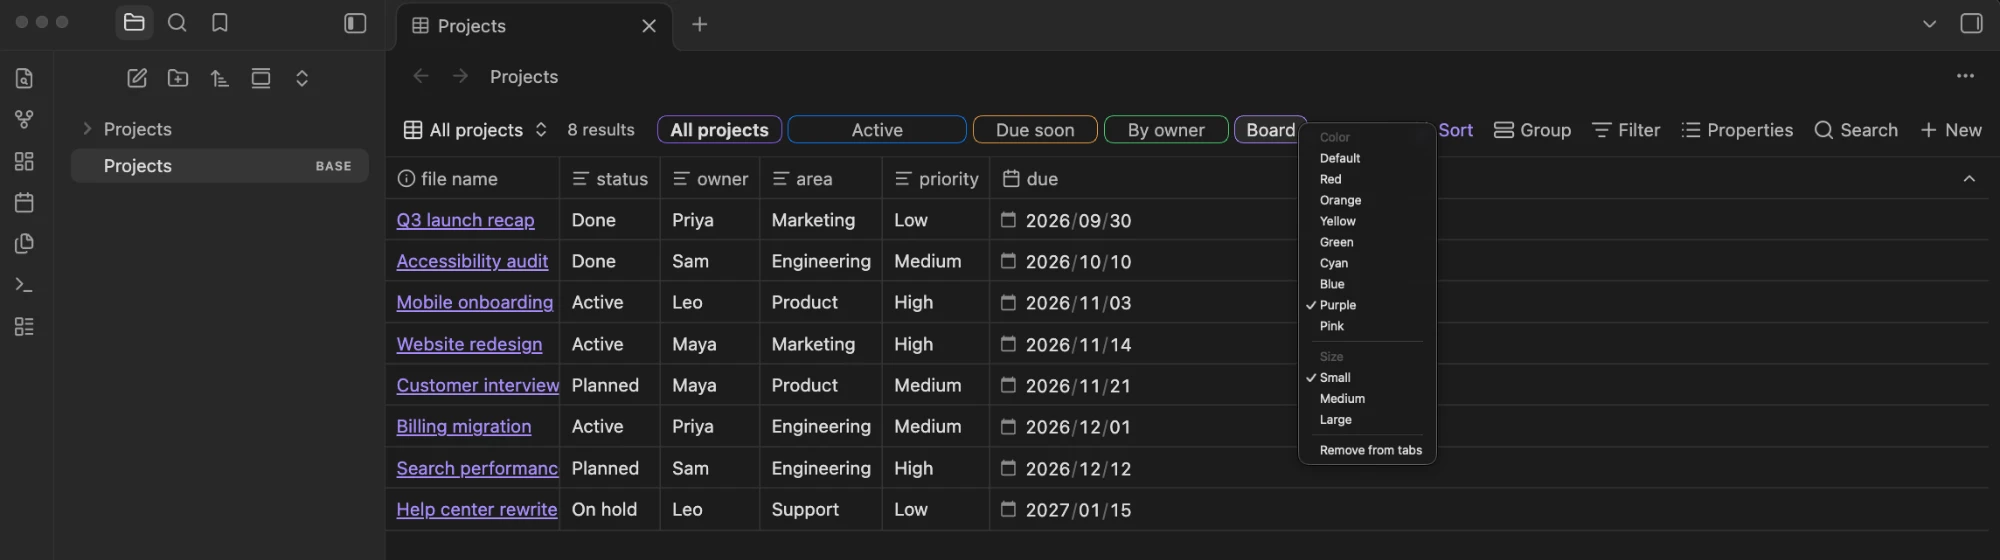This screenshot has height=560, width=2000.
Task: Click the due column header
Action: 1030,179
